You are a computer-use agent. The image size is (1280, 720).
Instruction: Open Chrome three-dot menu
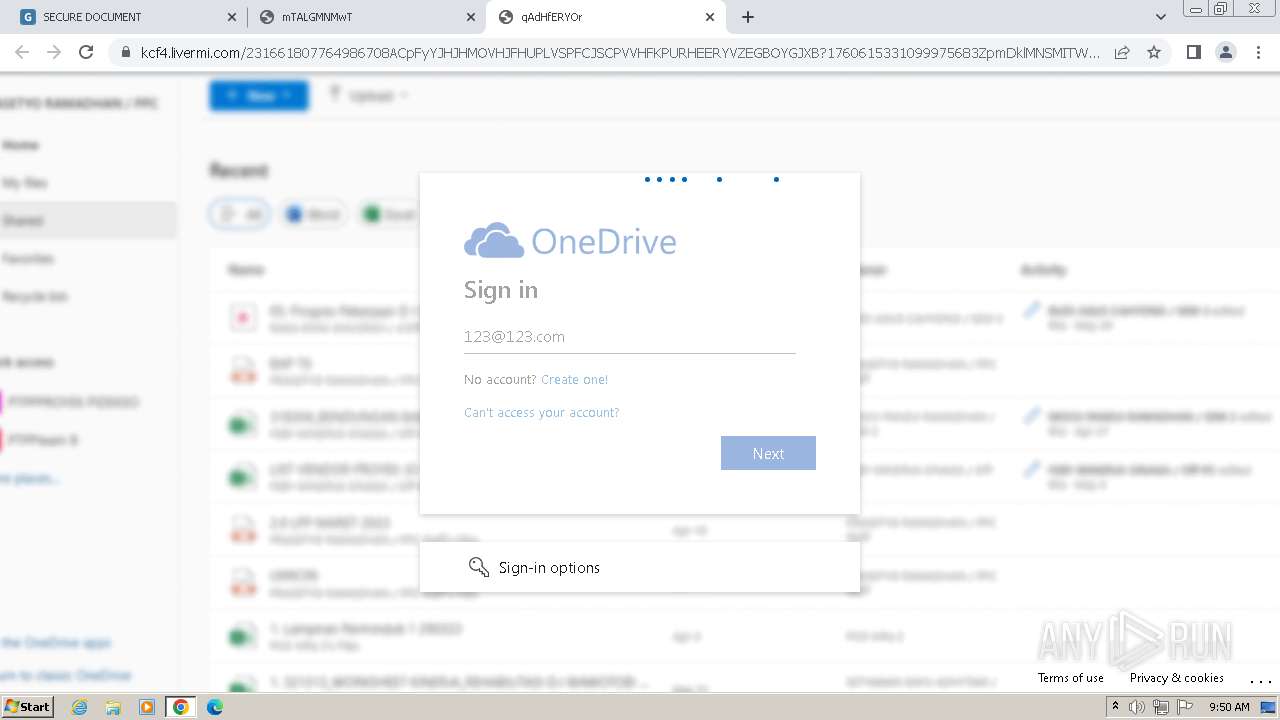1258,52
